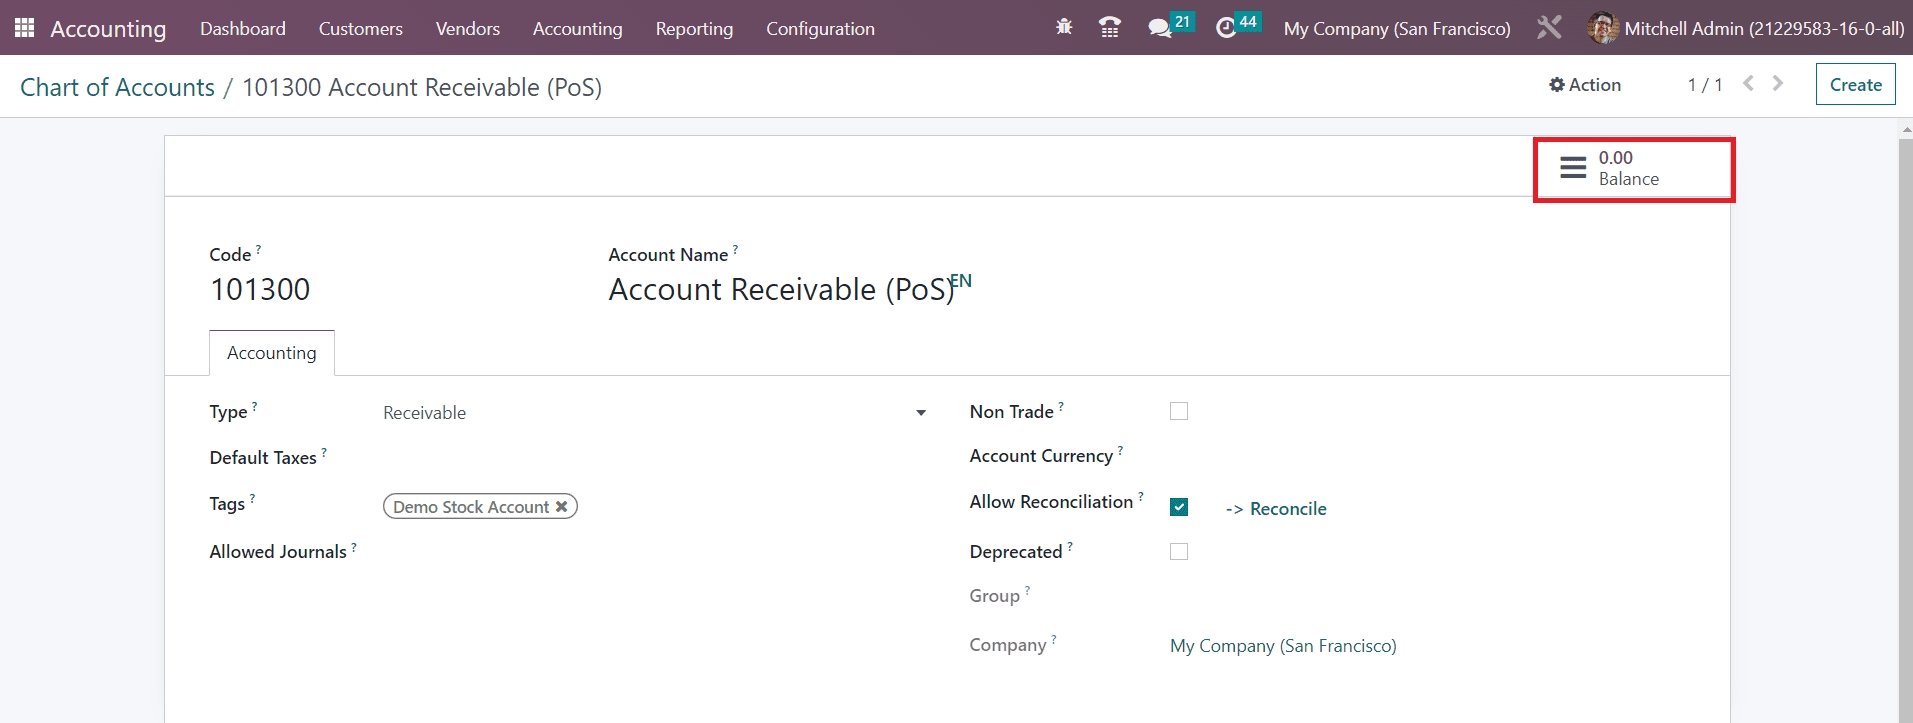Tick the Deprecated checkbox
1913x723 pixels.
click(x=1179, y=551)
